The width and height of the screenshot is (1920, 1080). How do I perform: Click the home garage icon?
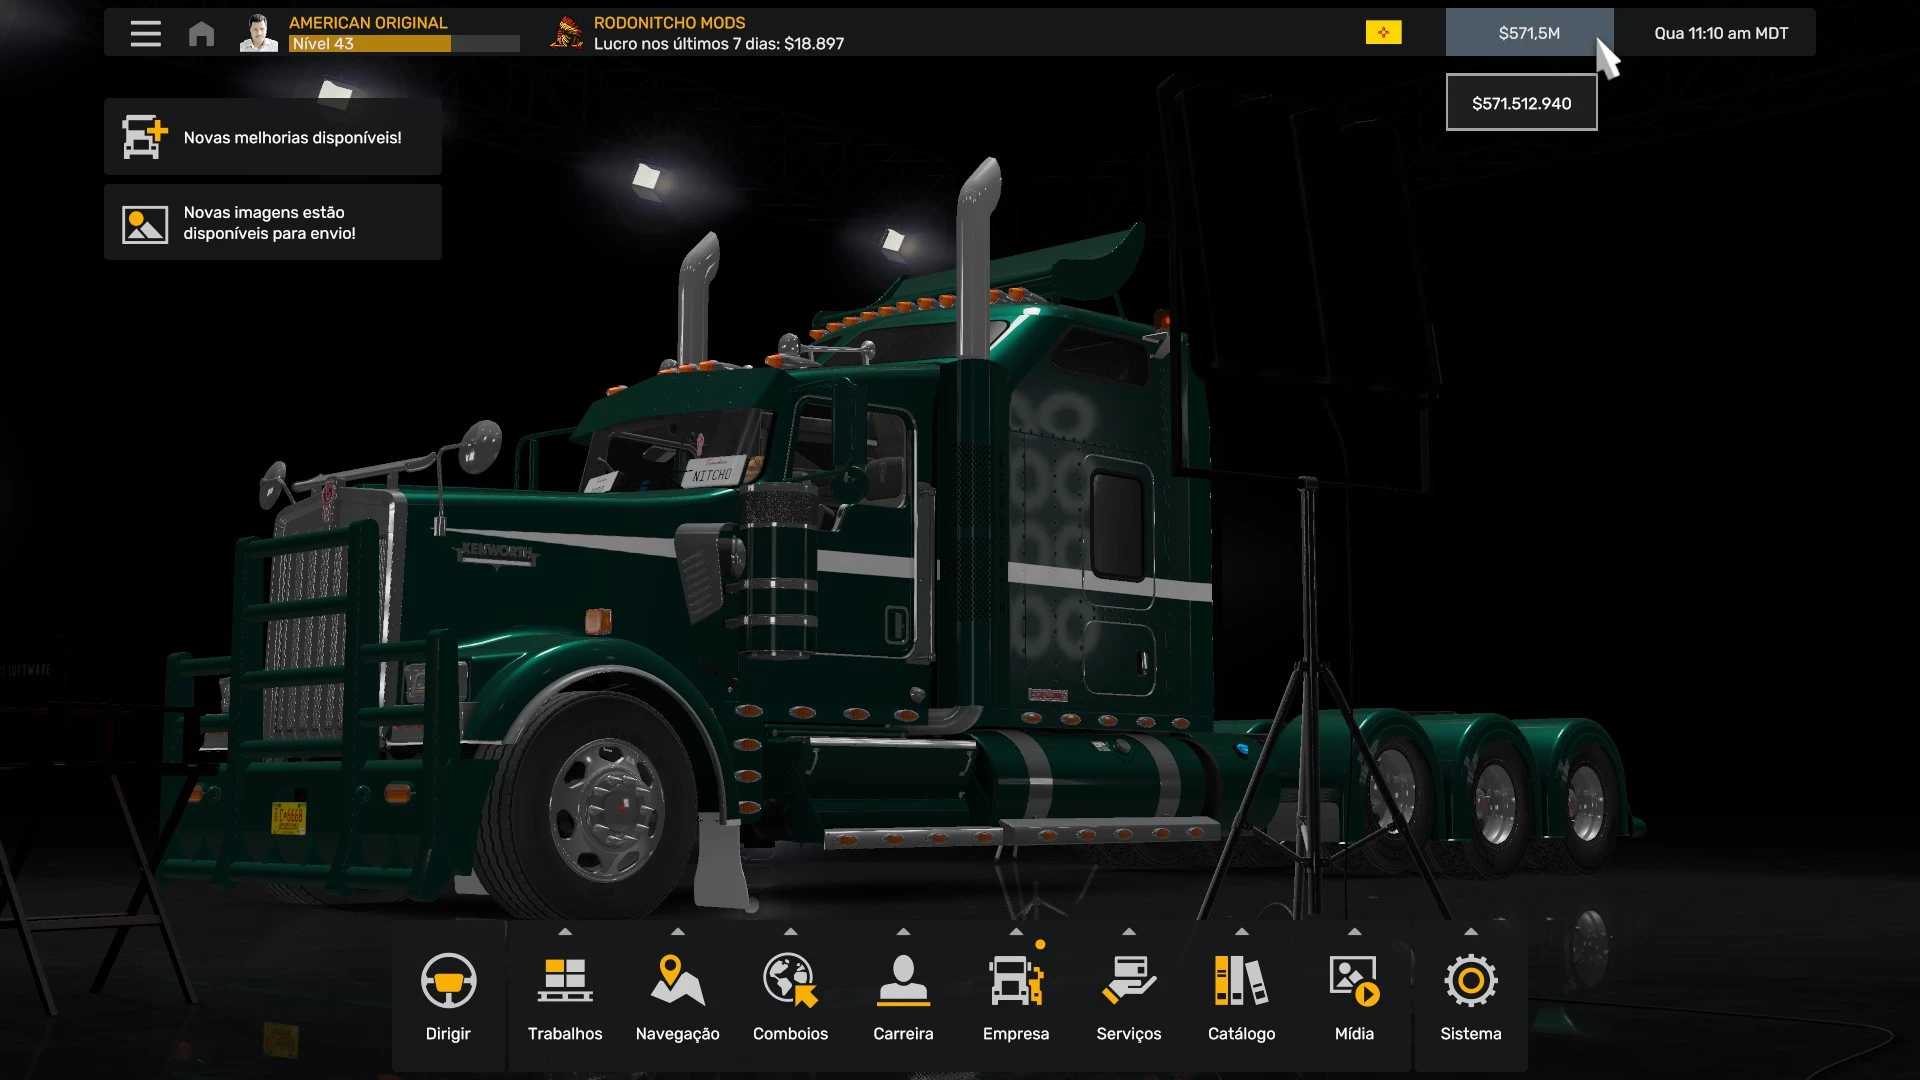(x=201, y=34)
